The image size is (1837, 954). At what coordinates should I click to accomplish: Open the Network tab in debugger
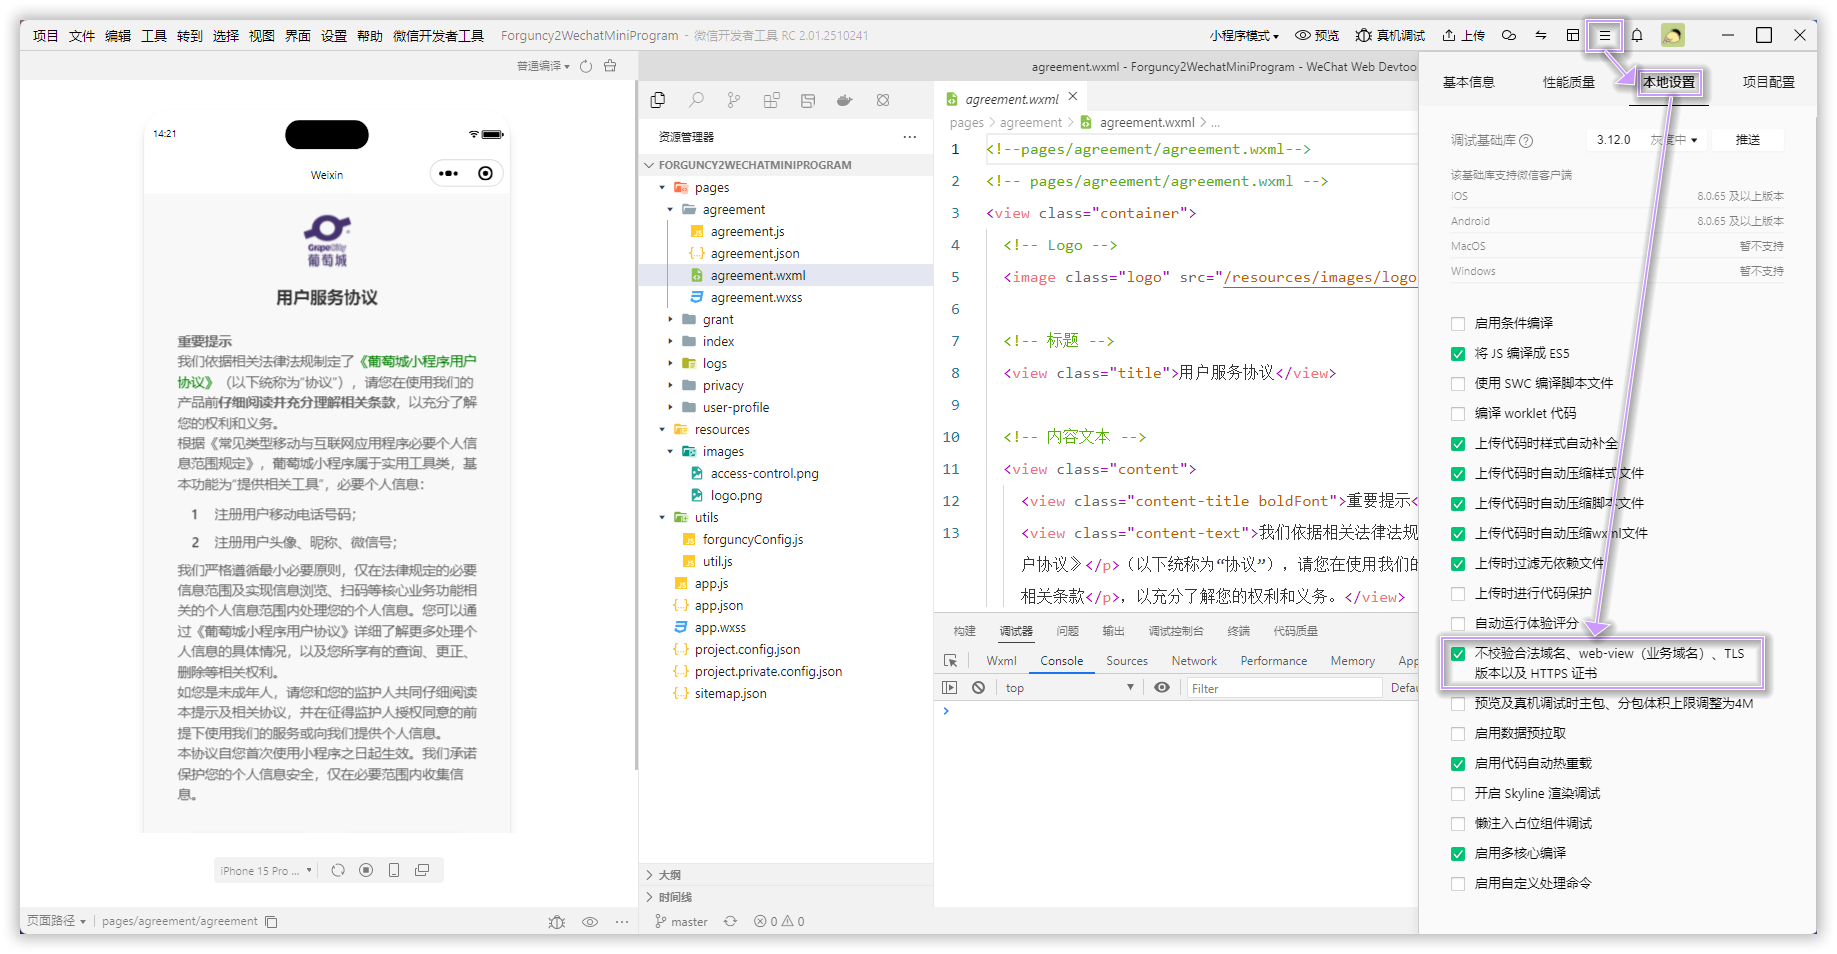point(1194,661)
